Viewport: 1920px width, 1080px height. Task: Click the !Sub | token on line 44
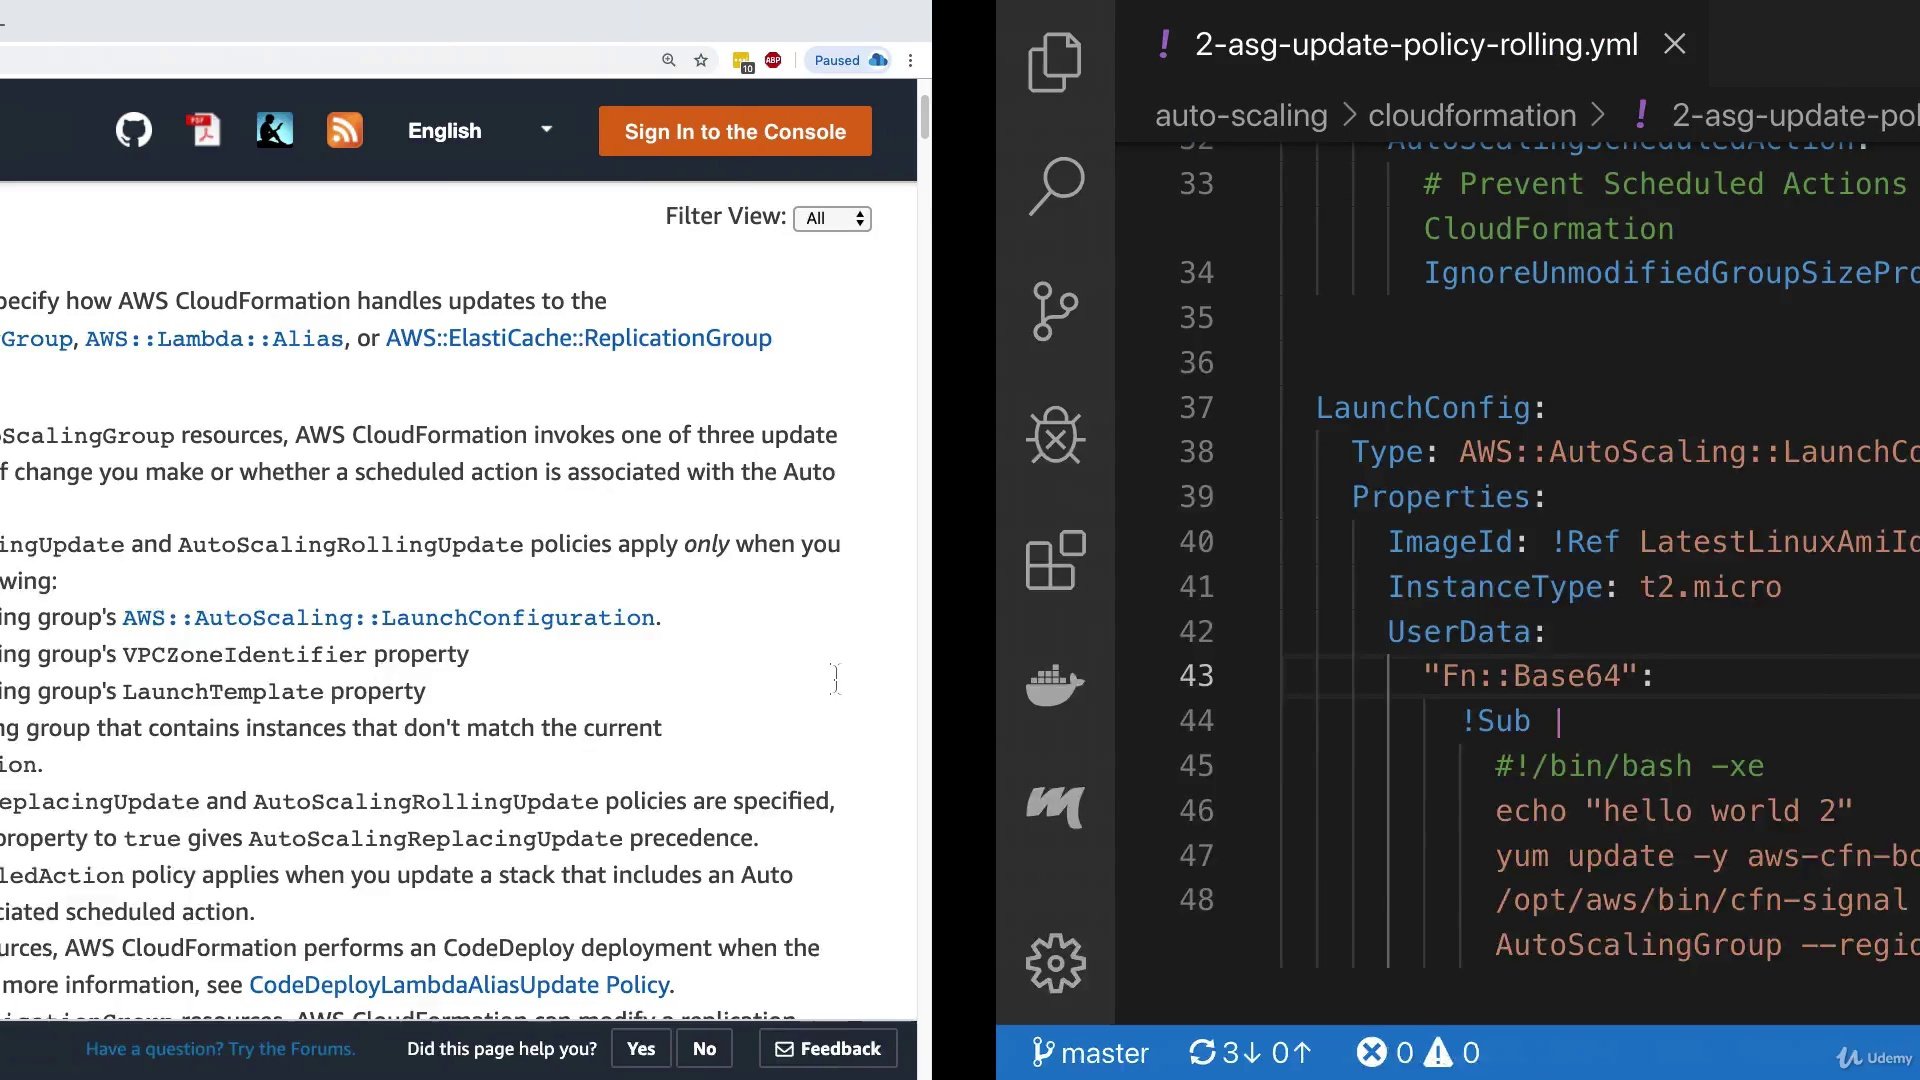[x=1512, y=721]
